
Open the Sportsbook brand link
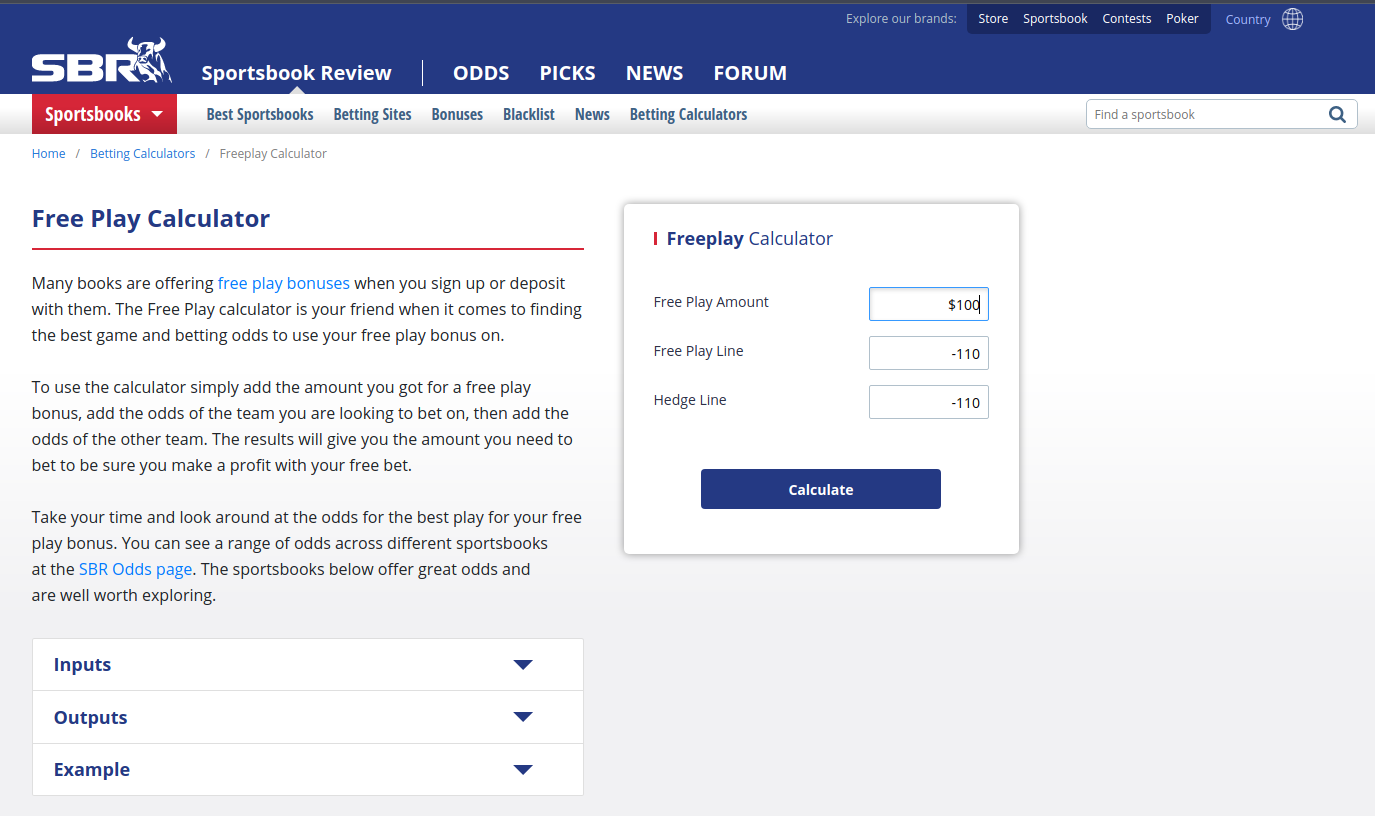tap(1055, 19)
